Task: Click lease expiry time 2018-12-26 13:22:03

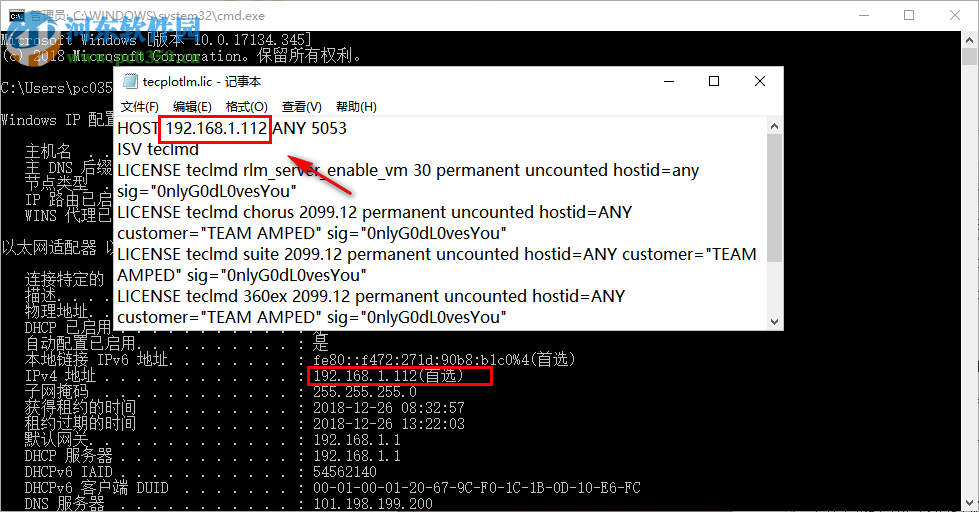Action: pyautogui.click(x=389, y=424)
